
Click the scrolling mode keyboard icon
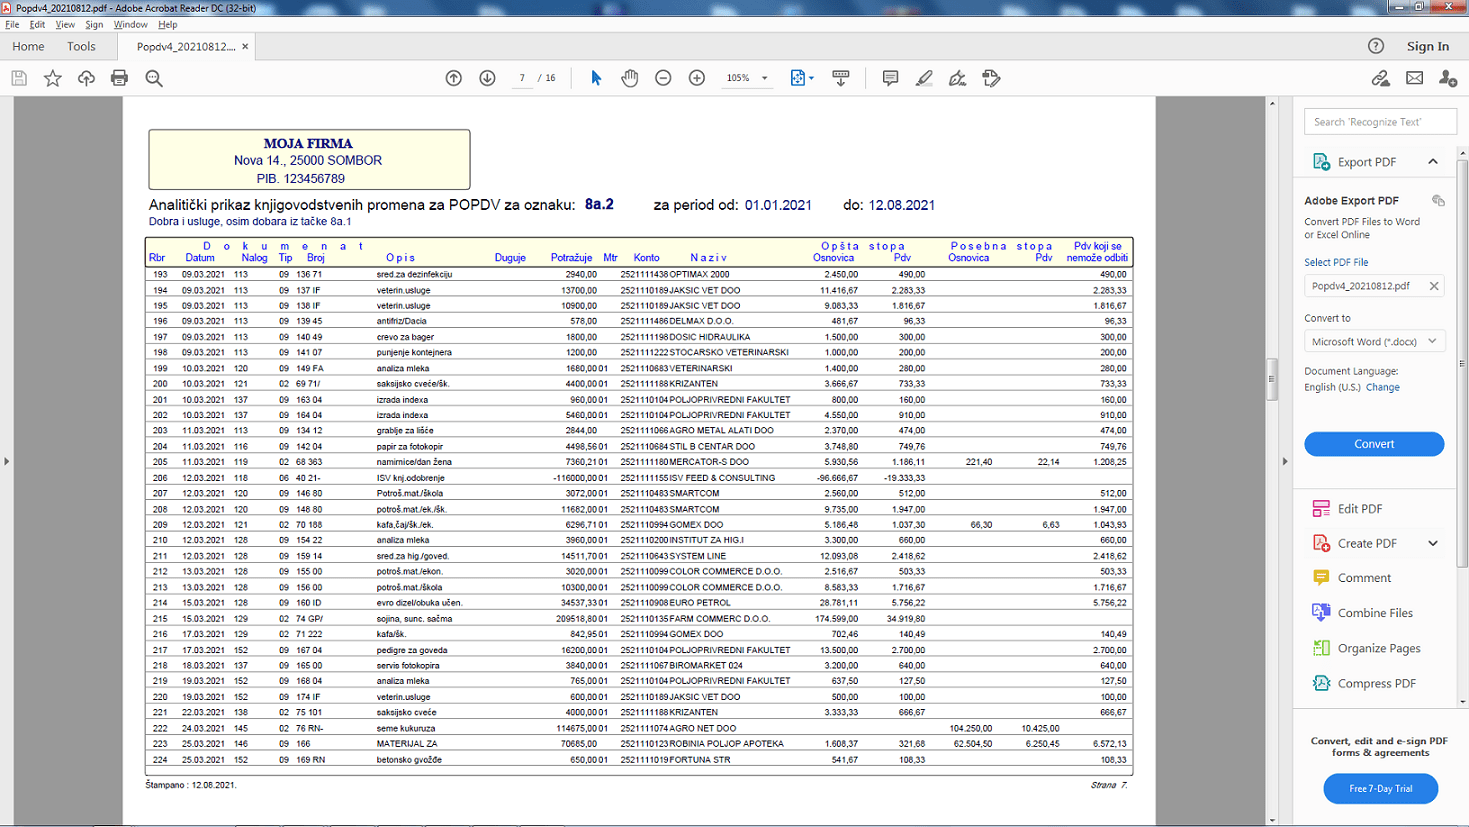[840, 78]
